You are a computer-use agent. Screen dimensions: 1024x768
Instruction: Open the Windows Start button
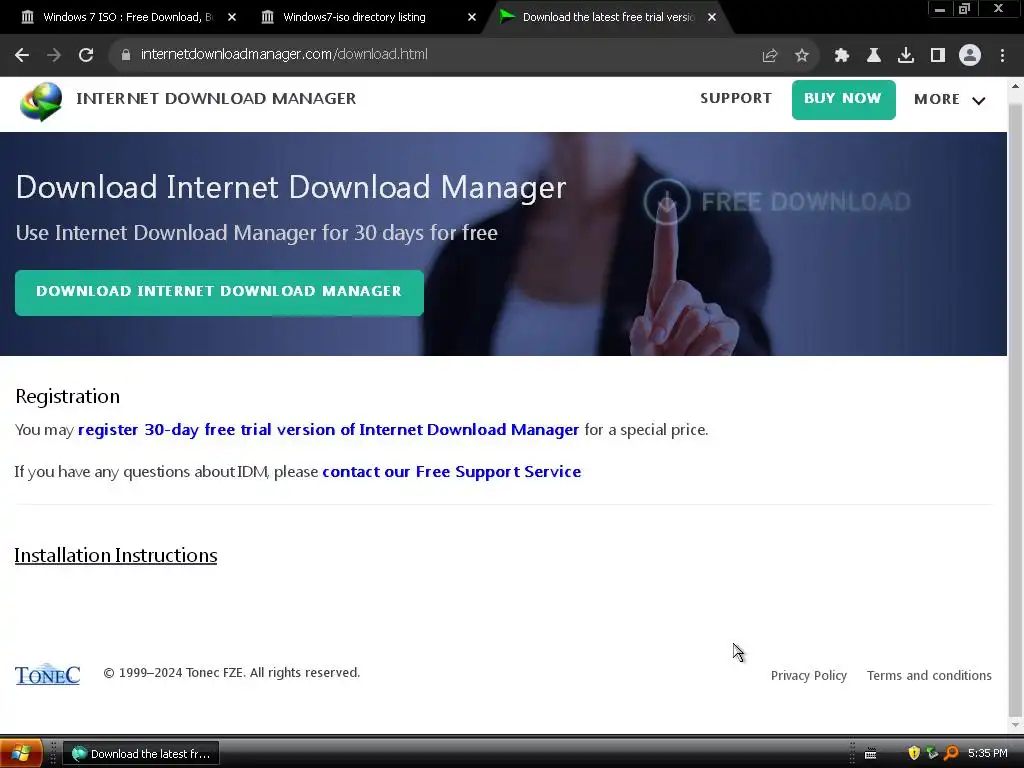pos(21,753)
